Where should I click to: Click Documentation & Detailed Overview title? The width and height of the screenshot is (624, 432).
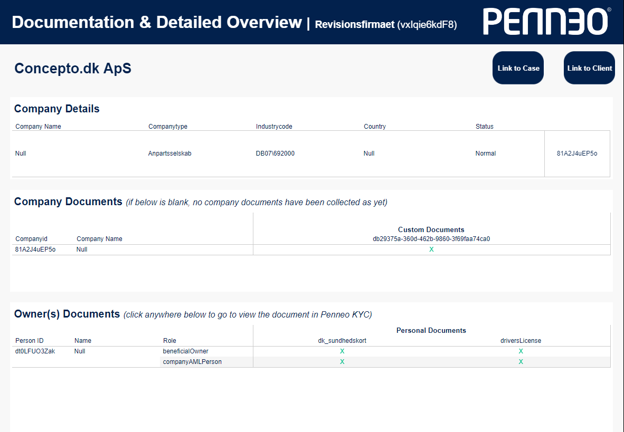click(x=157, y=22)
